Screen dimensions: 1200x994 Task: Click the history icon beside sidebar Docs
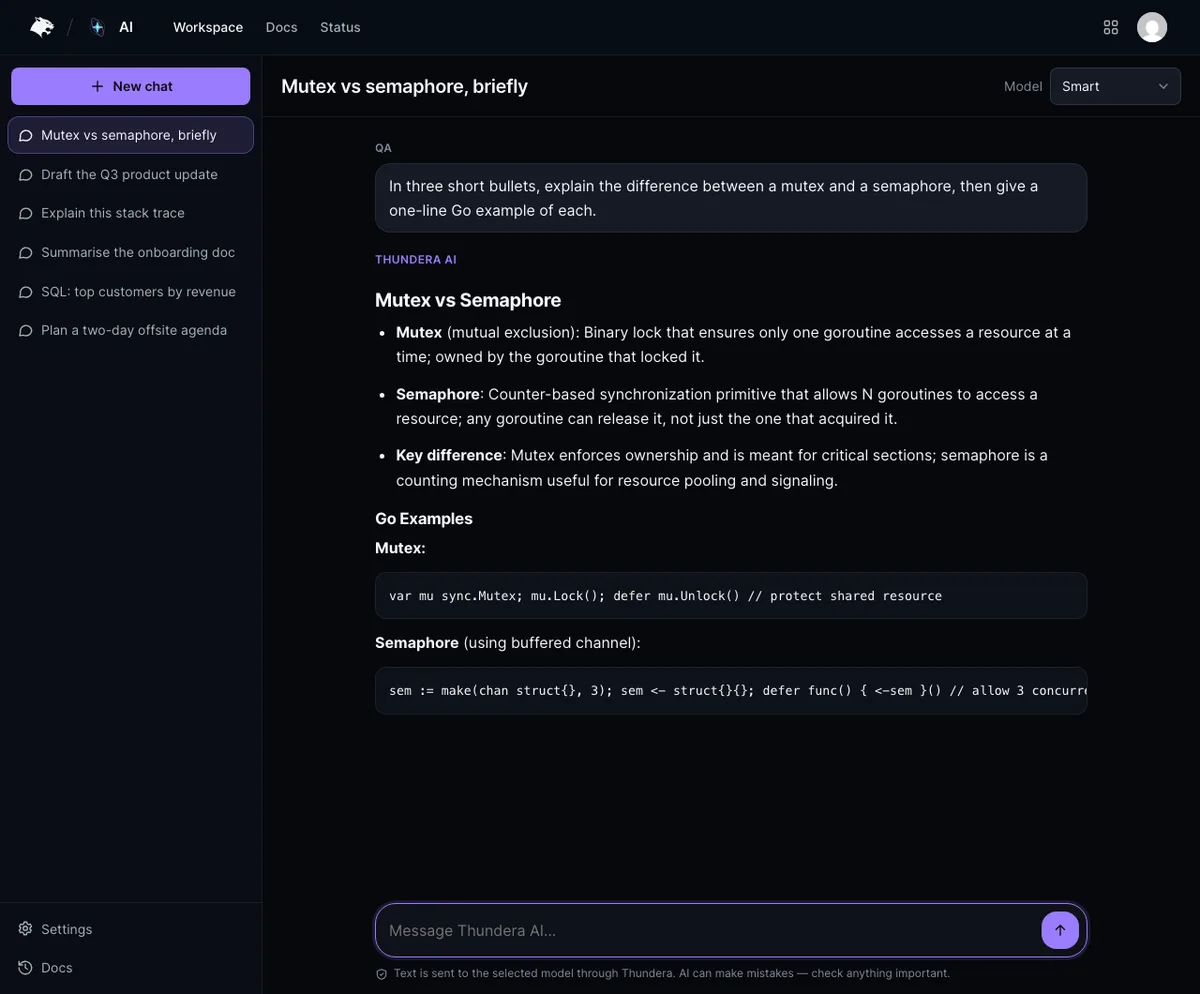pyautogui.click(x=26, y=967)
